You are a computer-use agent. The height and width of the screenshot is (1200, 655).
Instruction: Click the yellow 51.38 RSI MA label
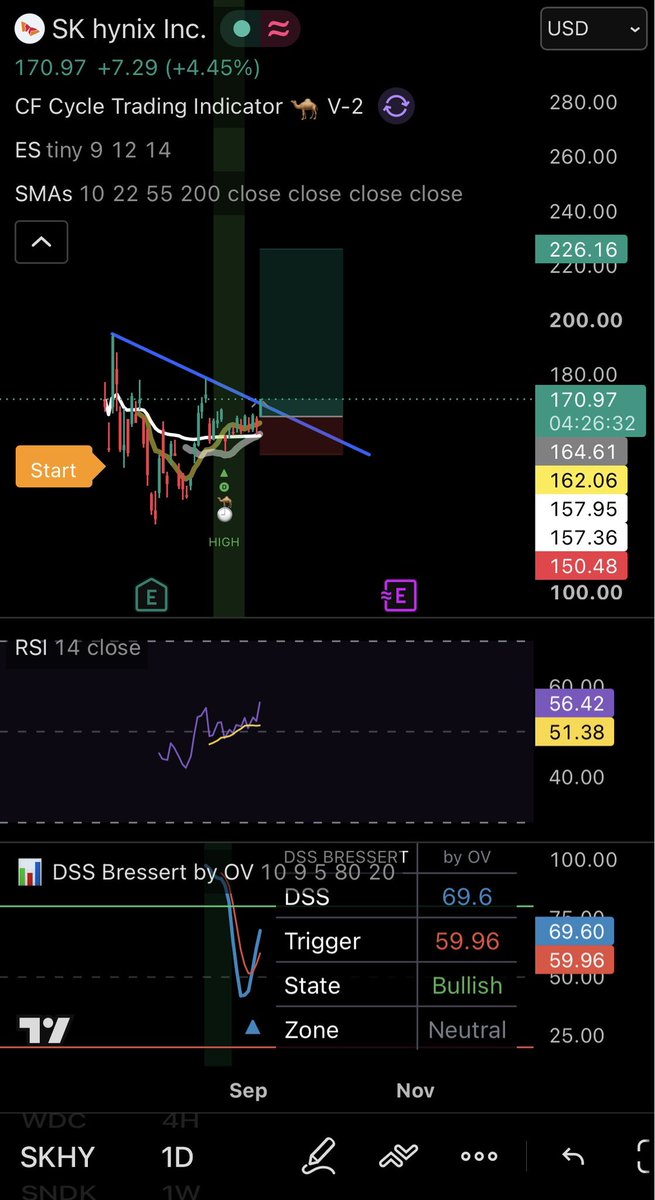click(x=575, y=732)
